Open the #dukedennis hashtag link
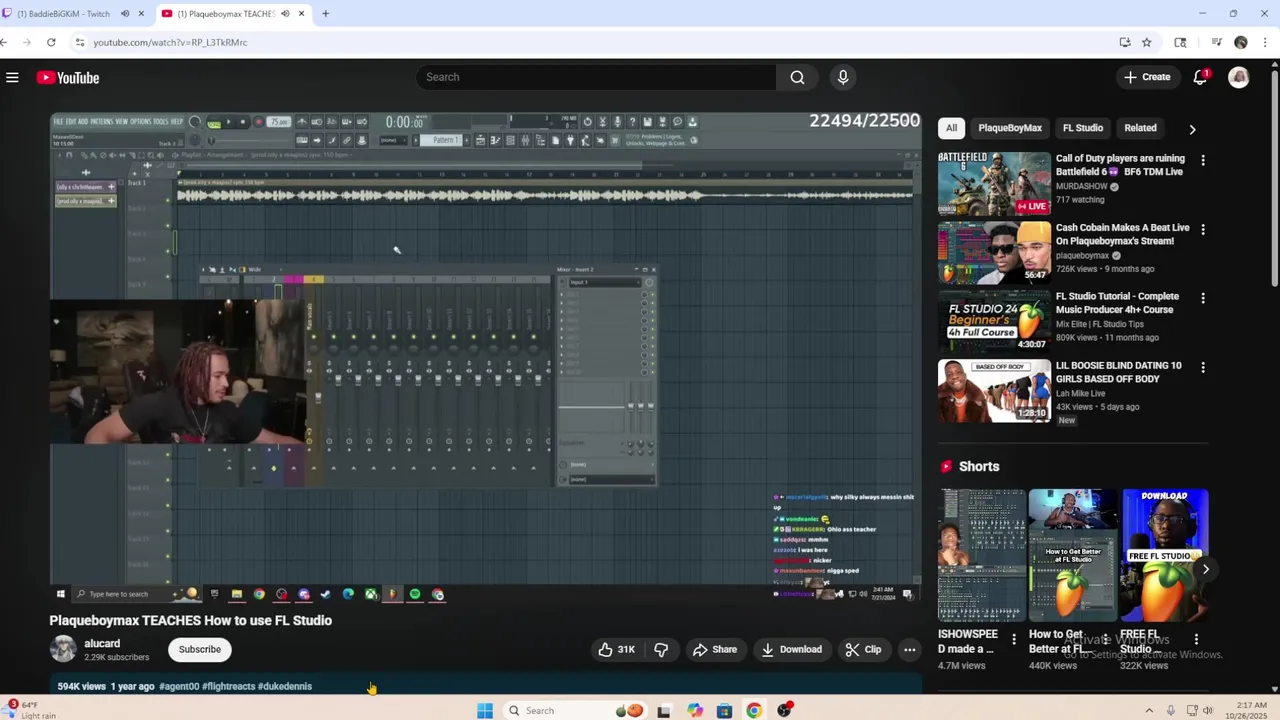The height and width of the screenshot is (720, 1280). click(x=285, y=687)
